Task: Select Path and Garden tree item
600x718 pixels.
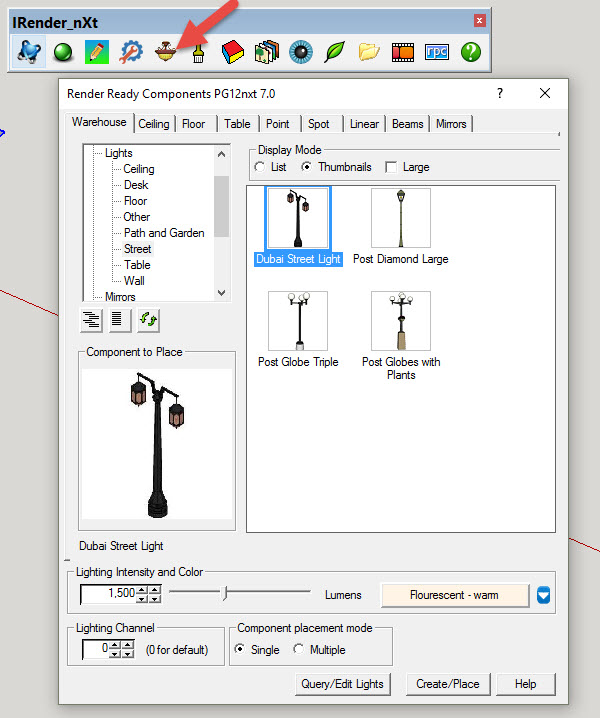Action: coord(164,233)
